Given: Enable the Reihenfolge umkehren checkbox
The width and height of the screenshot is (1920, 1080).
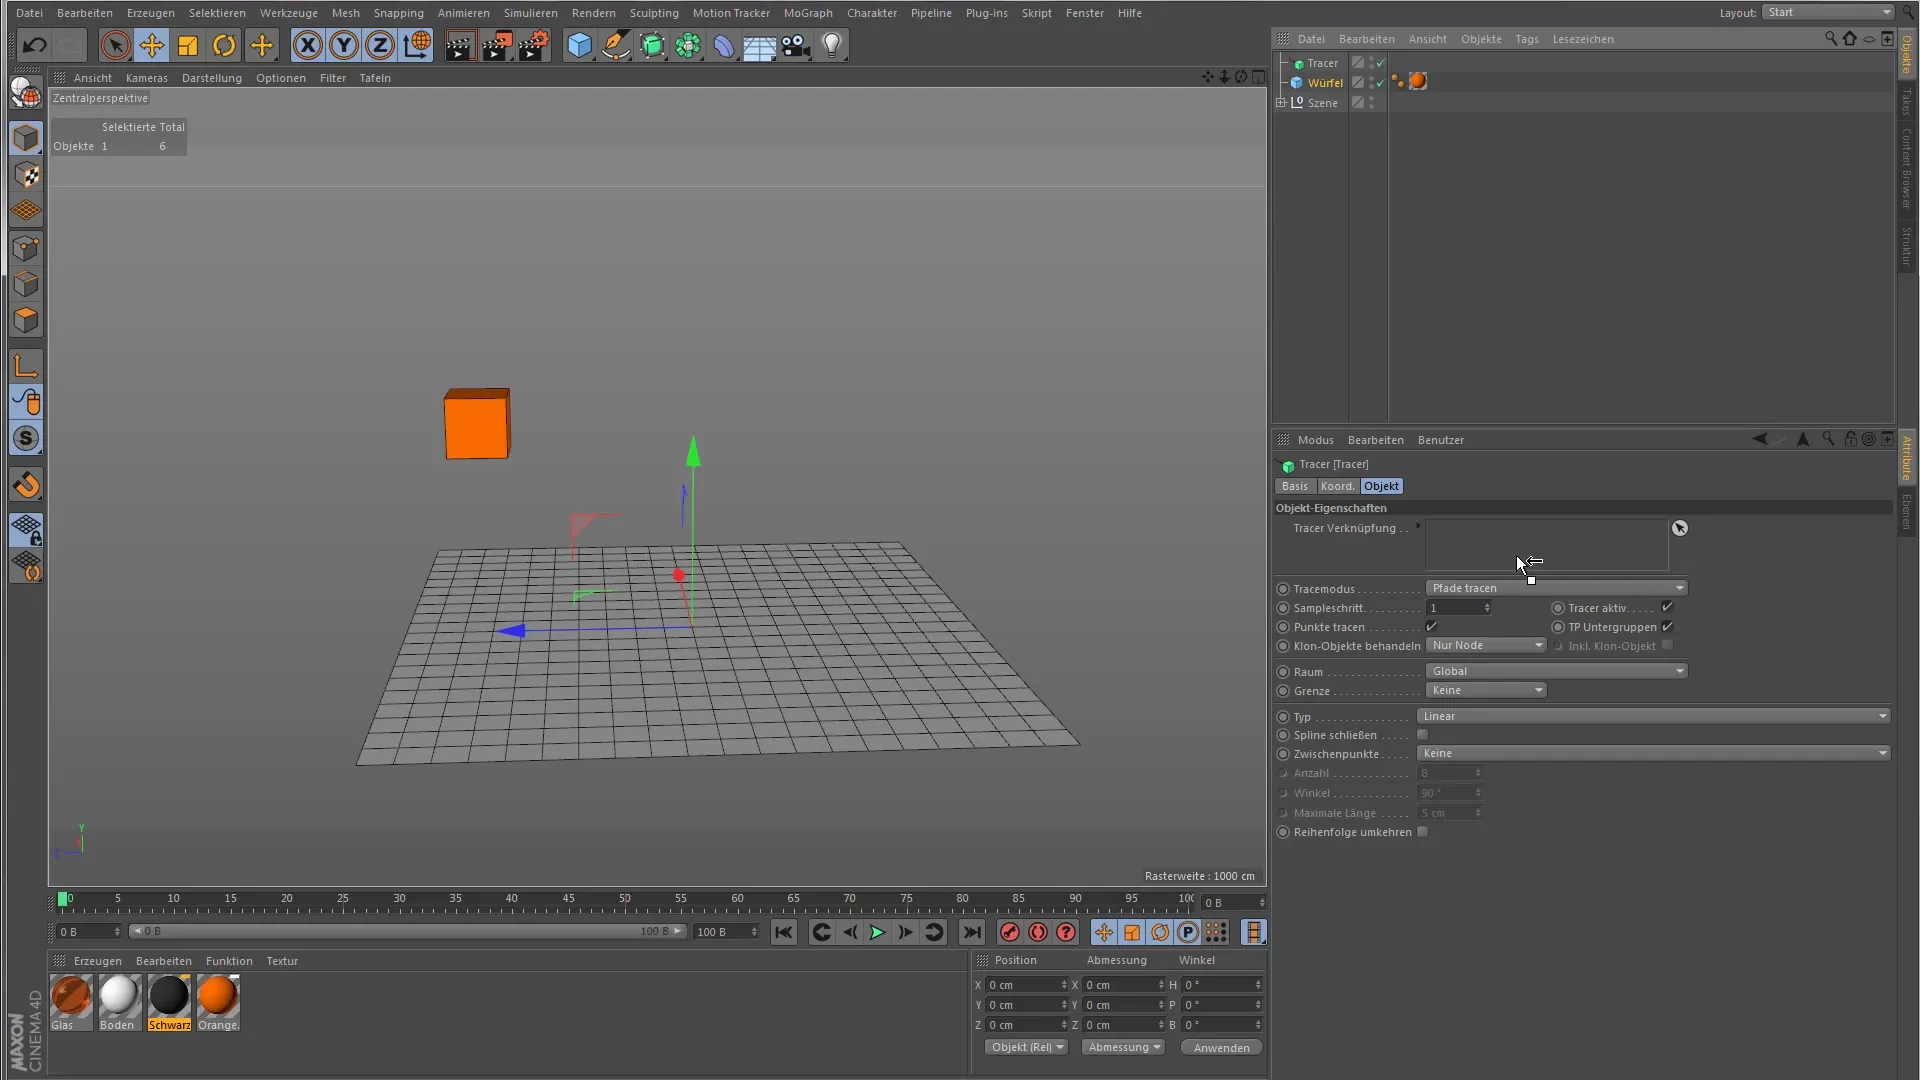Looking at the screenshot, I should pos(1423,832).
